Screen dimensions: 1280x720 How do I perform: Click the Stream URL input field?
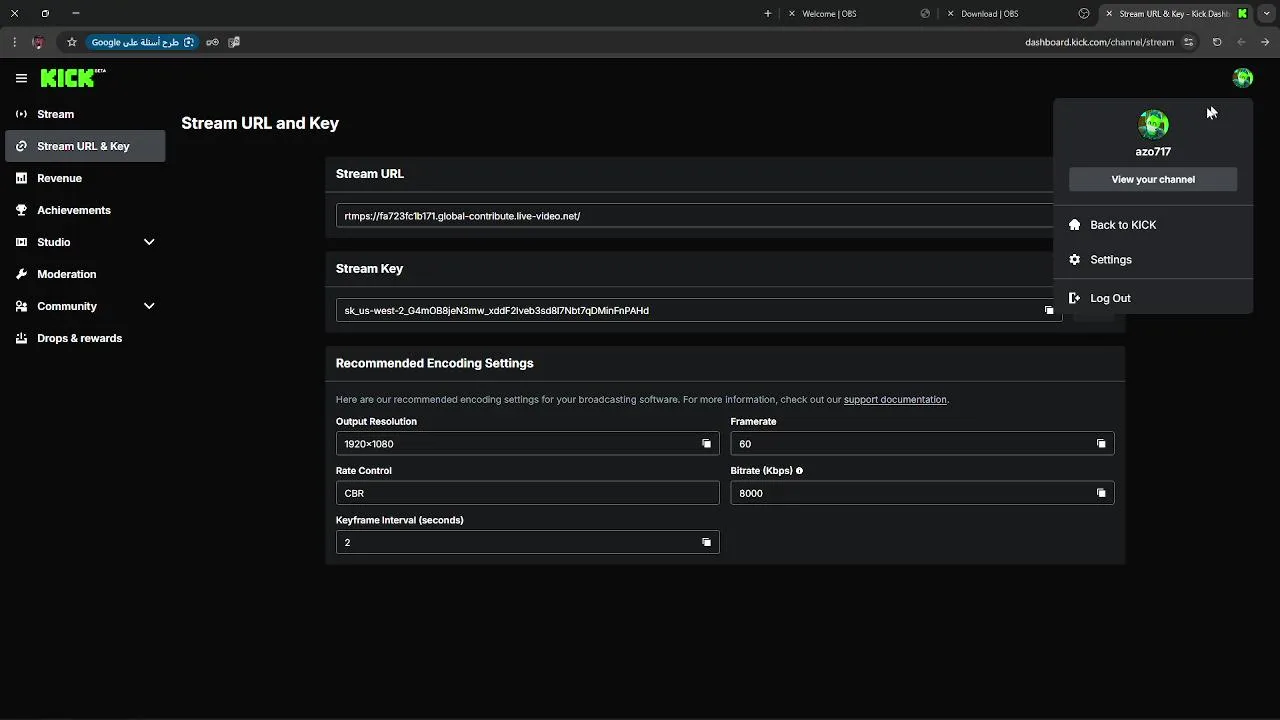coord(690,216)
